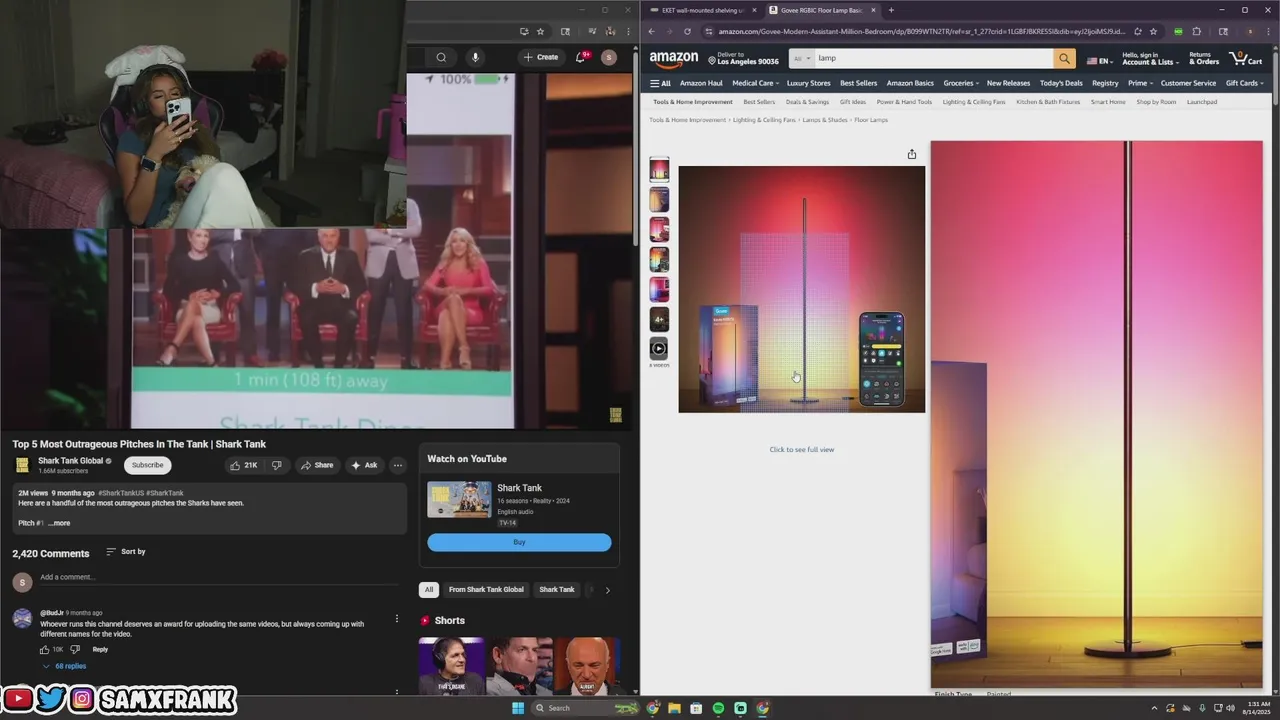Open Chrome extensions puzzle icon
Image resolution: width=1280 pixels, height=720 pixels.
point(1196,31)
